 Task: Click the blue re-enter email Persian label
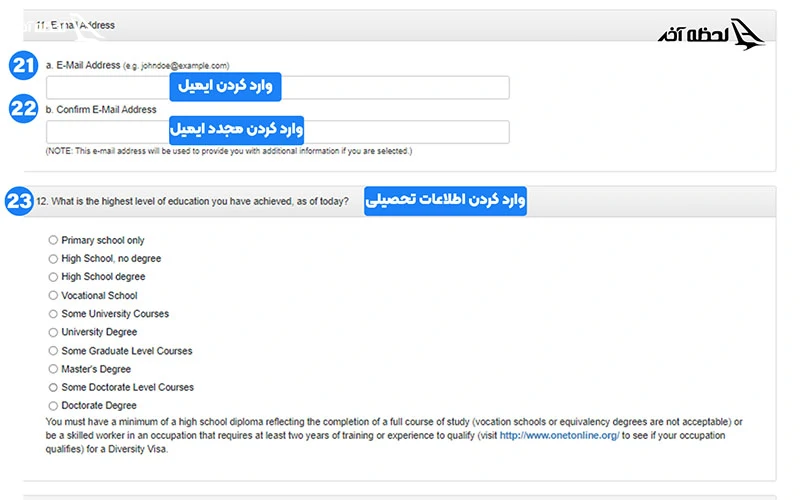point(236,130)
